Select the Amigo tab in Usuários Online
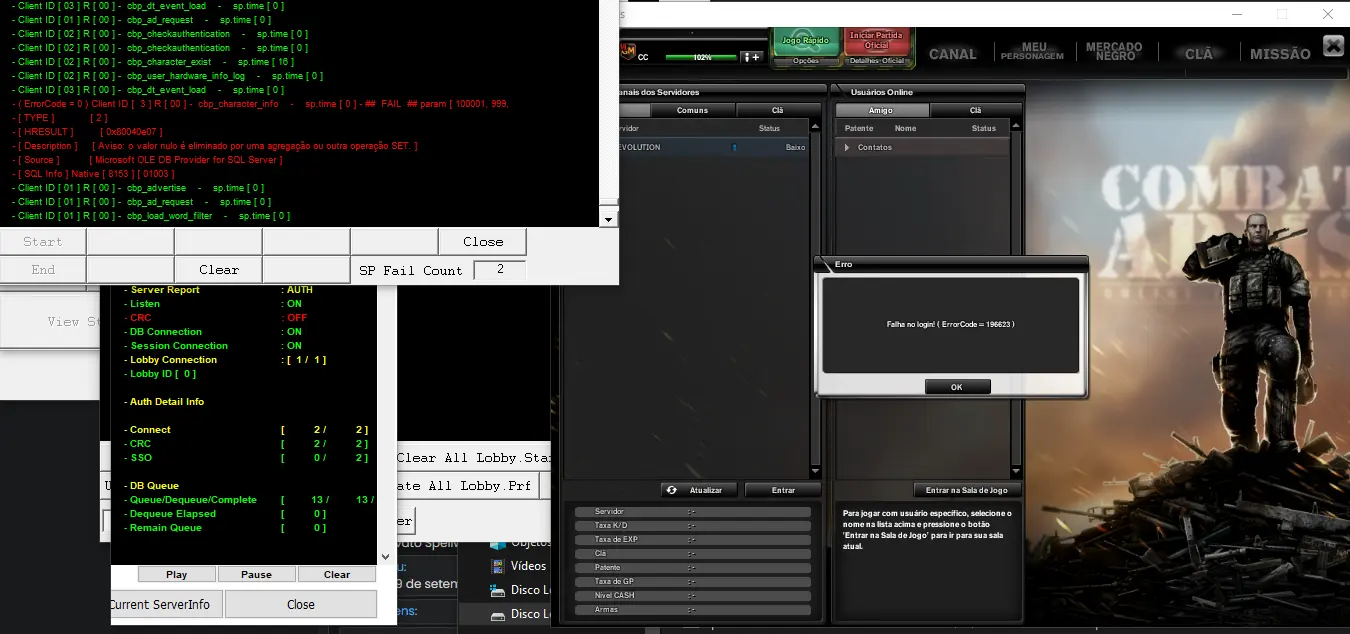The height and width of the screenshot is (634, 1350). coord(881,110)
